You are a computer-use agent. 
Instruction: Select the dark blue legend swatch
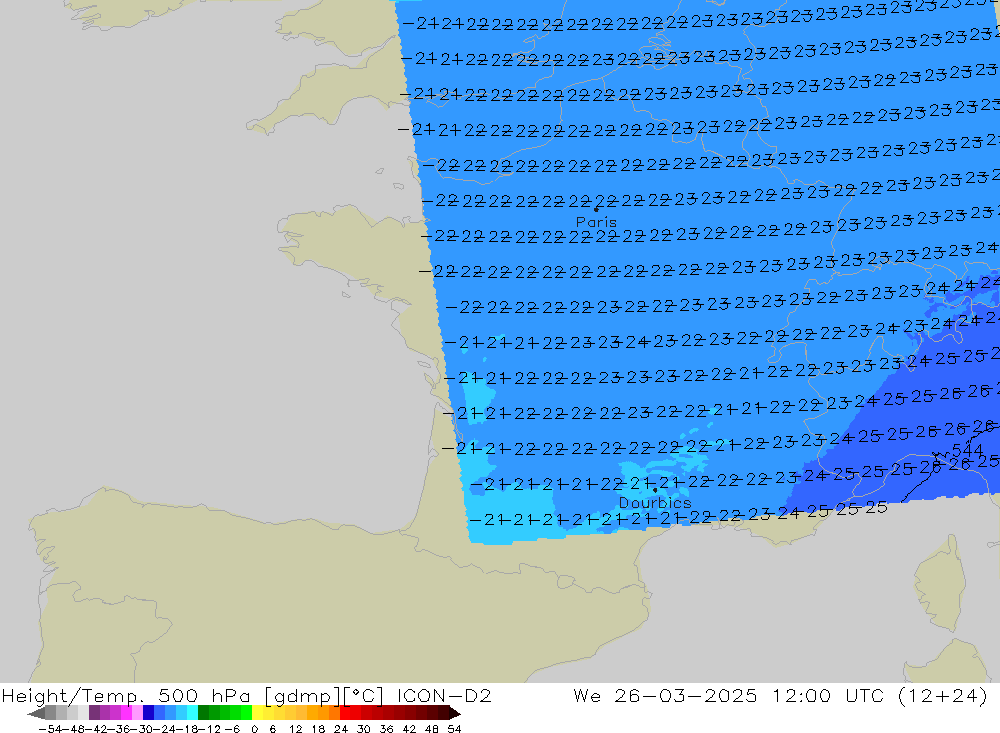click(x=148, y=713)
